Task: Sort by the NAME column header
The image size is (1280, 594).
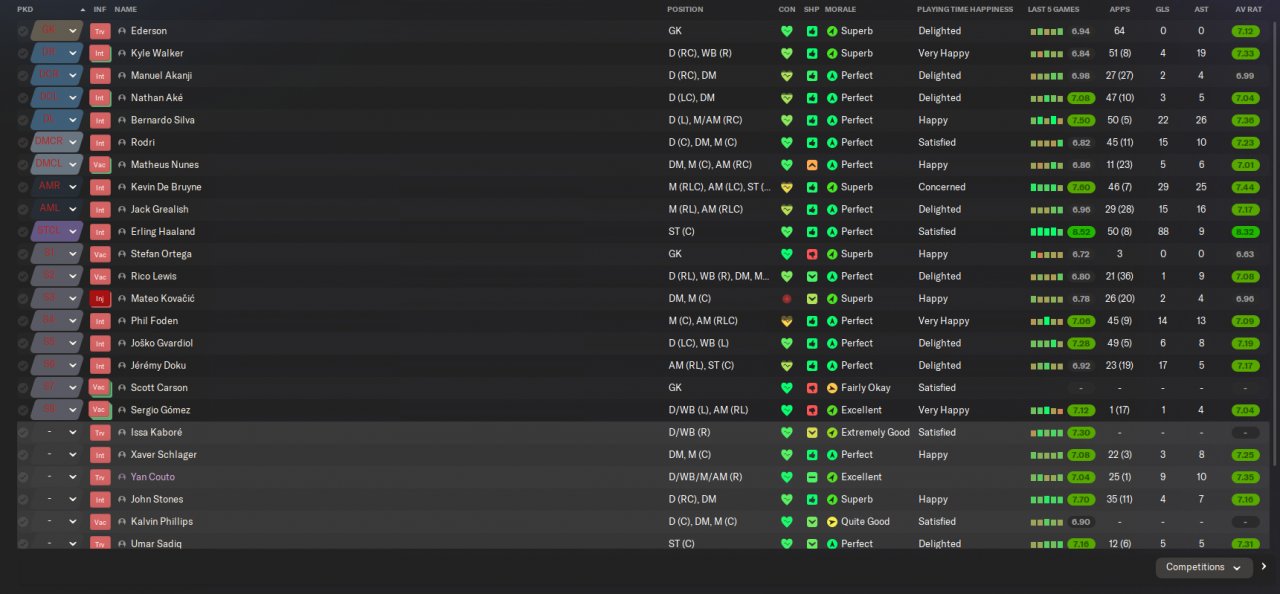Action: coord(126,9)
